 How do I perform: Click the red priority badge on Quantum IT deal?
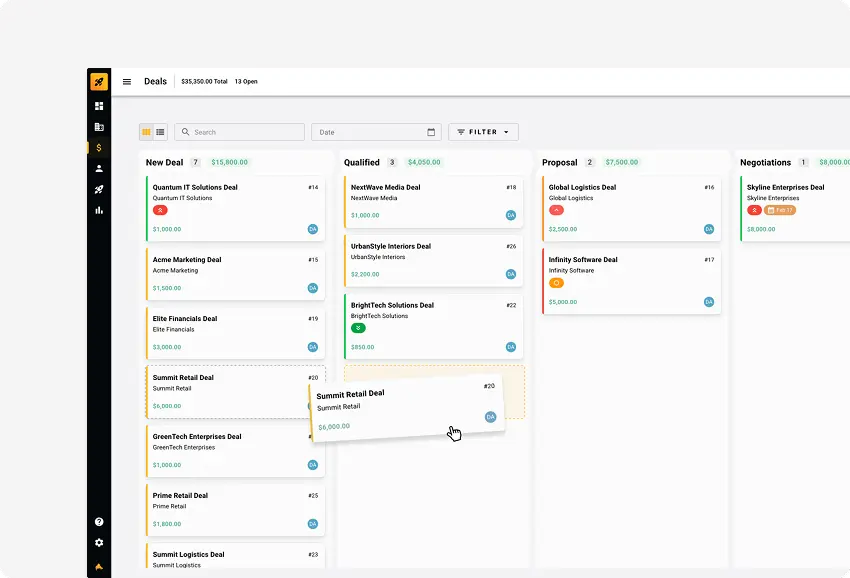[160, 211]
